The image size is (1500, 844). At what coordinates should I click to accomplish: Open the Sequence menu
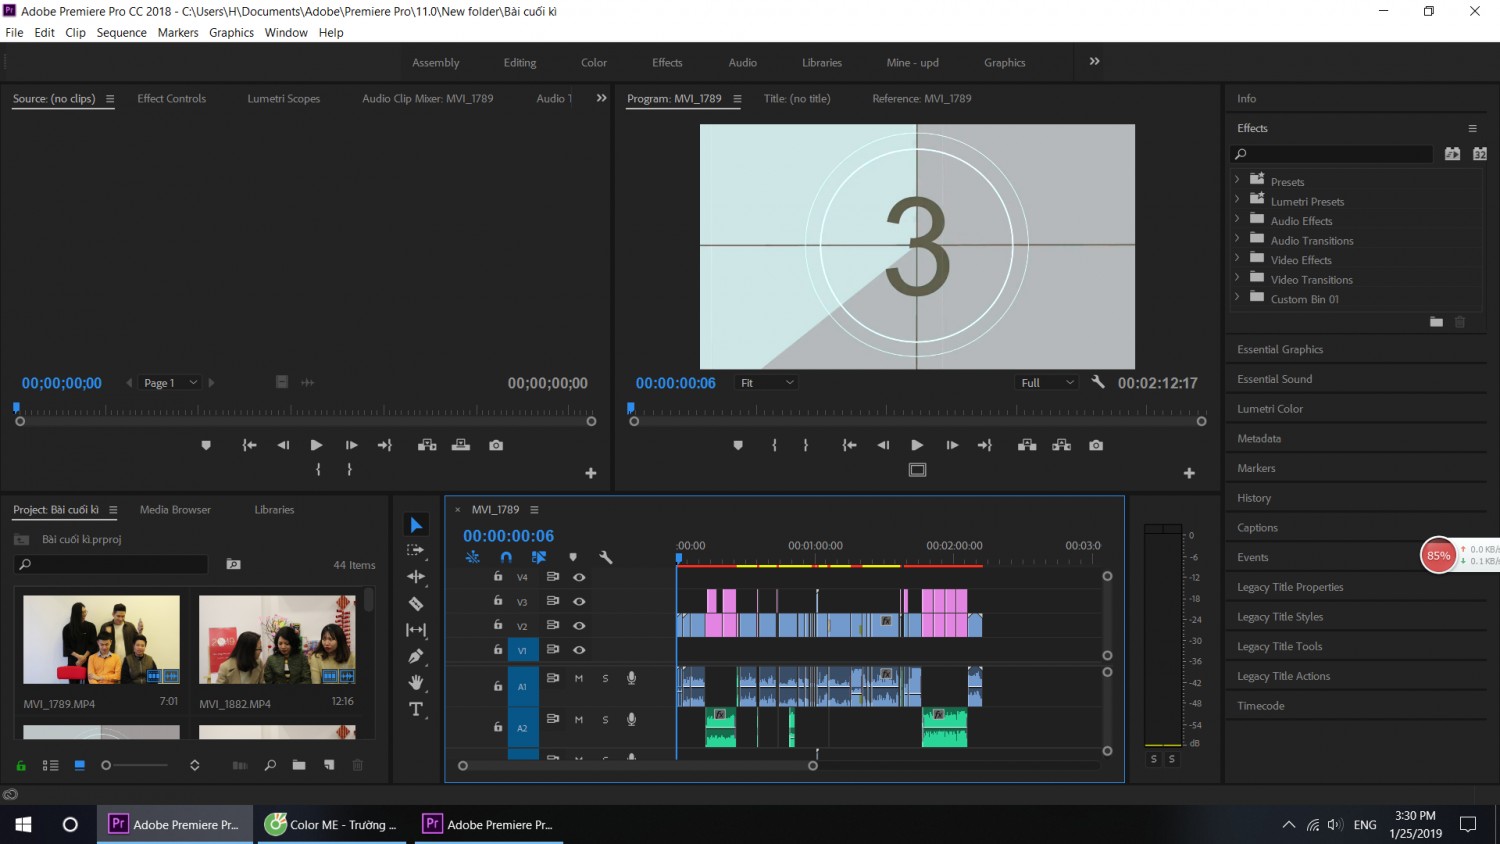pos(122,33)
